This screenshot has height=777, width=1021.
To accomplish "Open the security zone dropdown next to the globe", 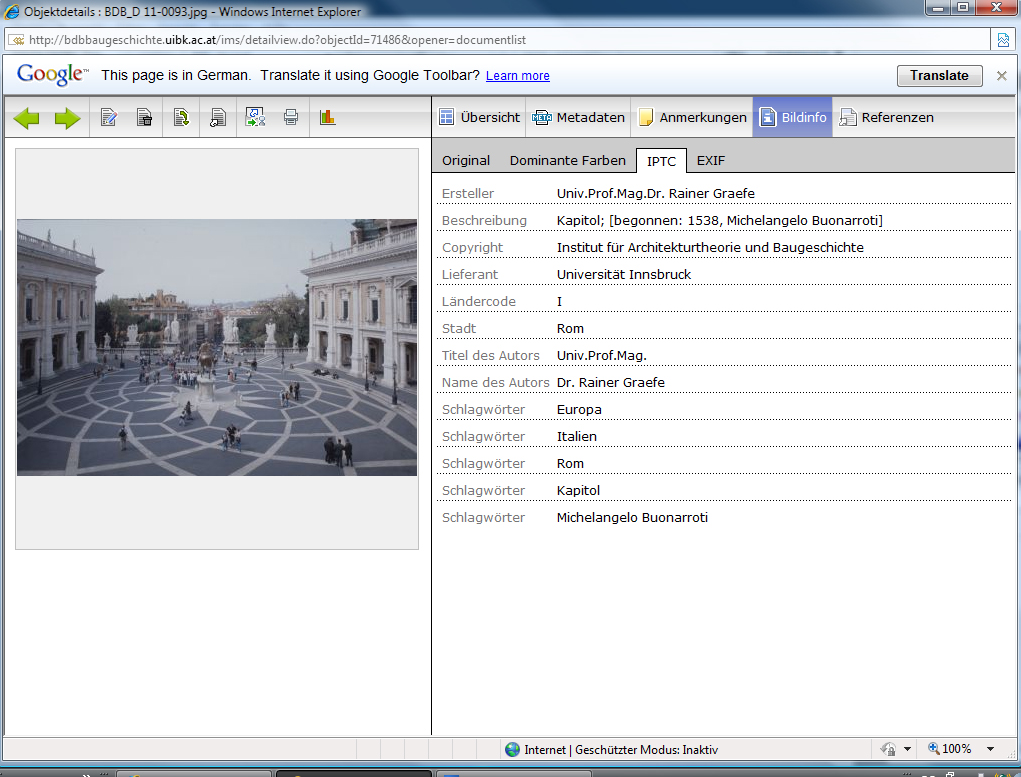I will coord(908,749).
